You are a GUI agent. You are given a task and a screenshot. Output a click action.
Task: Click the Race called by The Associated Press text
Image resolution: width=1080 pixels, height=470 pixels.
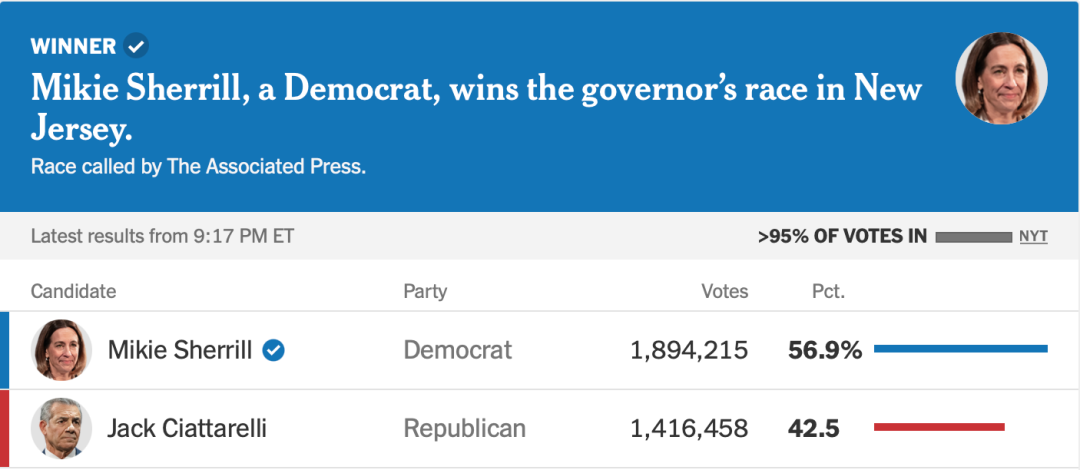click(198, 167)
